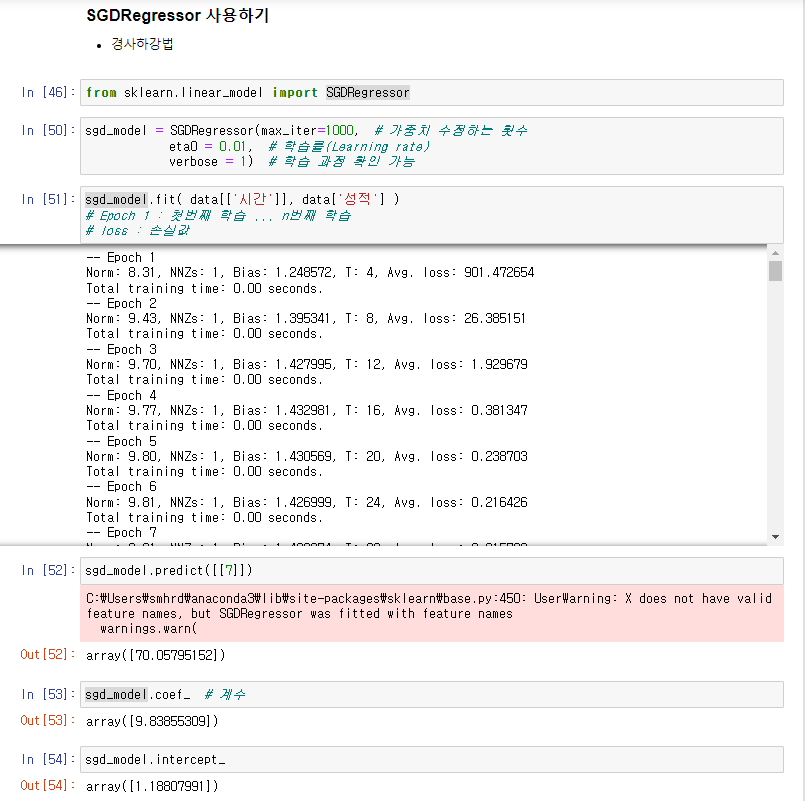Click the 'Avg. loss: 0.216426' line
Viewport: 805px width, 801px height.
307,502
